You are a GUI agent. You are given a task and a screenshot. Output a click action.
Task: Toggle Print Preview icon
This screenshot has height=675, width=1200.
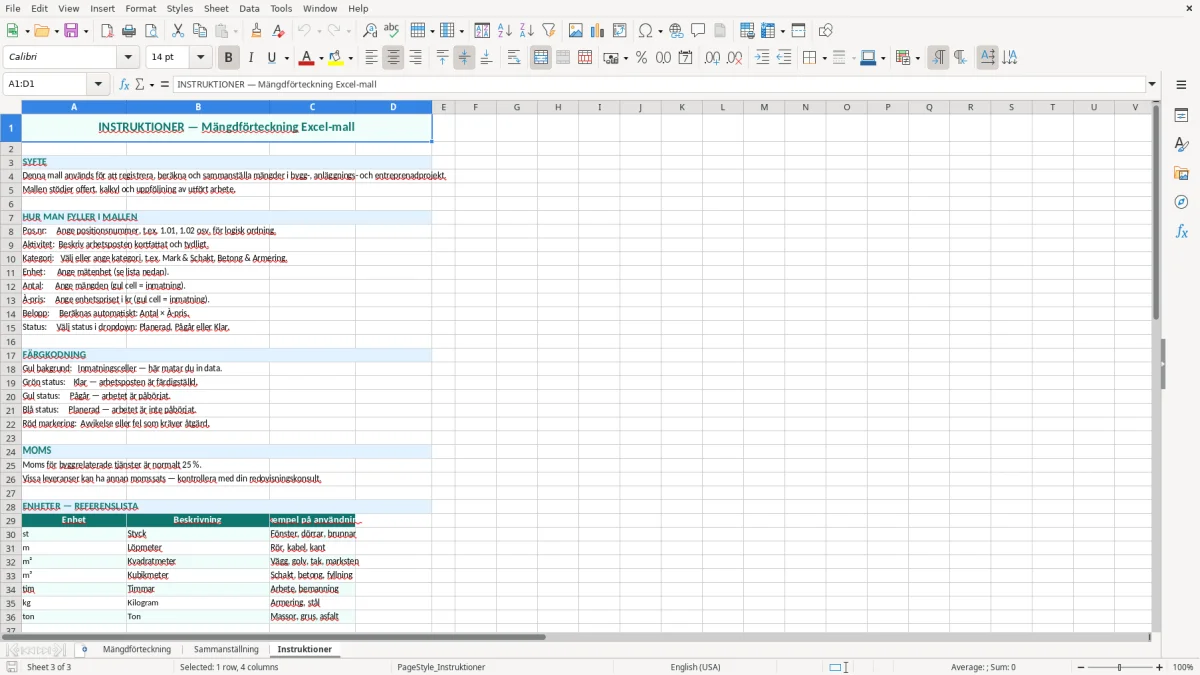tap(151, 31)
